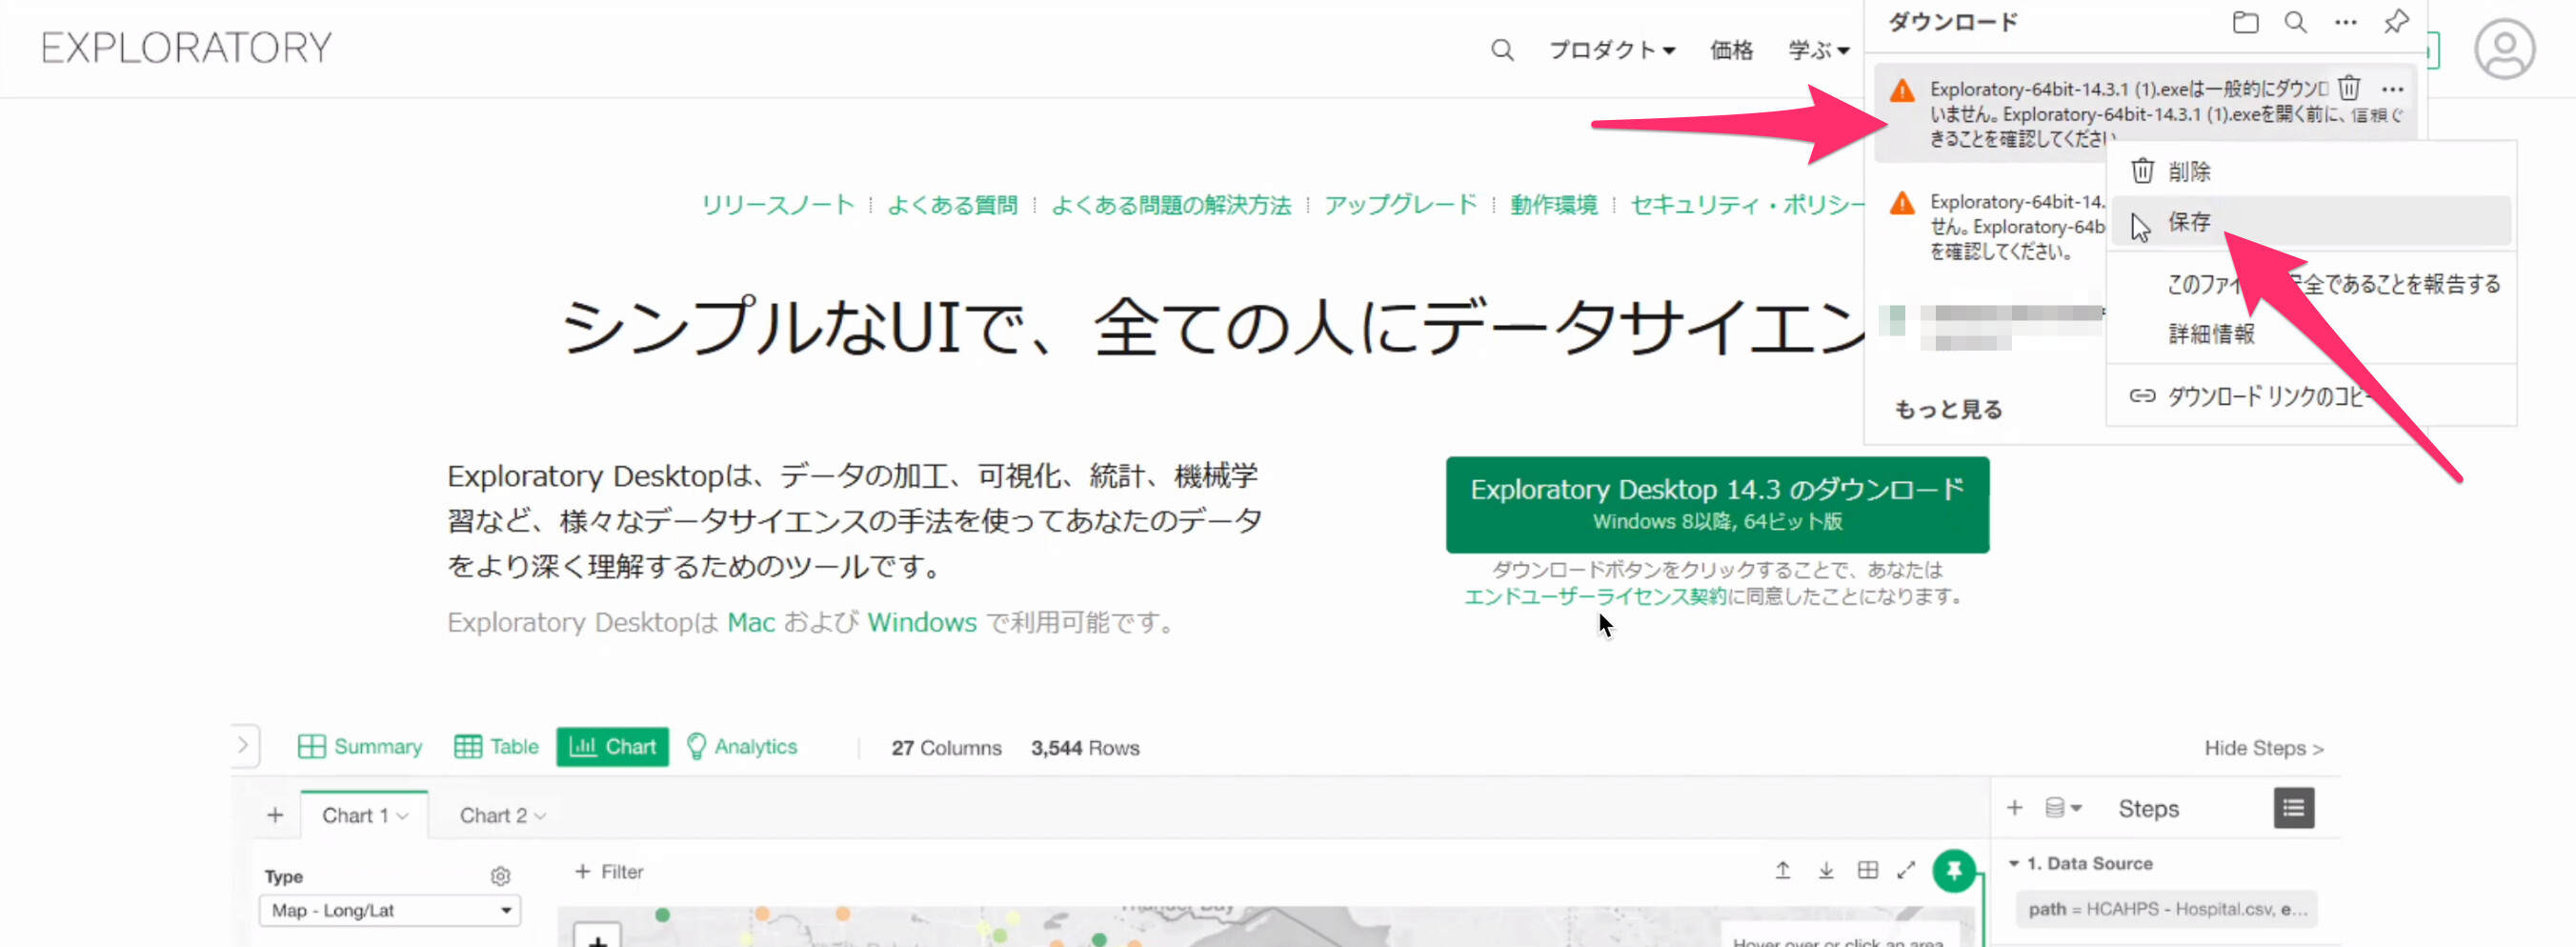2576x947 pixels.
Task: Select 保存 from the context menu
Action: click(2188, 222)
